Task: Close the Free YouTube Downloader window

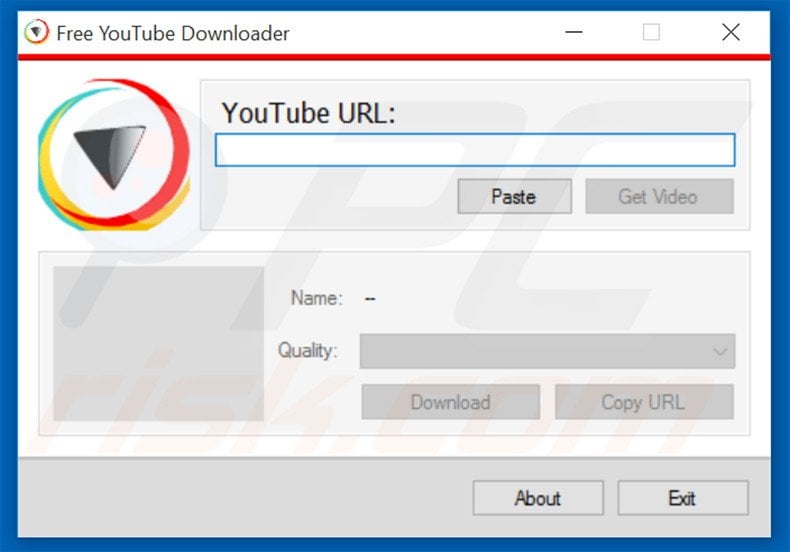Action: (x=731, y=32)
